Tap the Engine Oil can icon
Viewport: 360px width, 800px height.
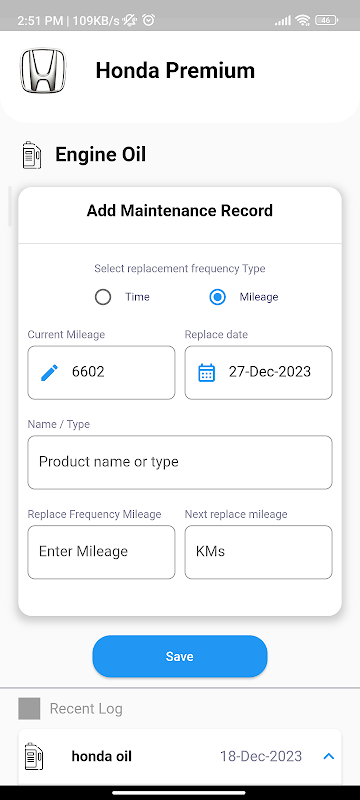click(x=32, y=155)
